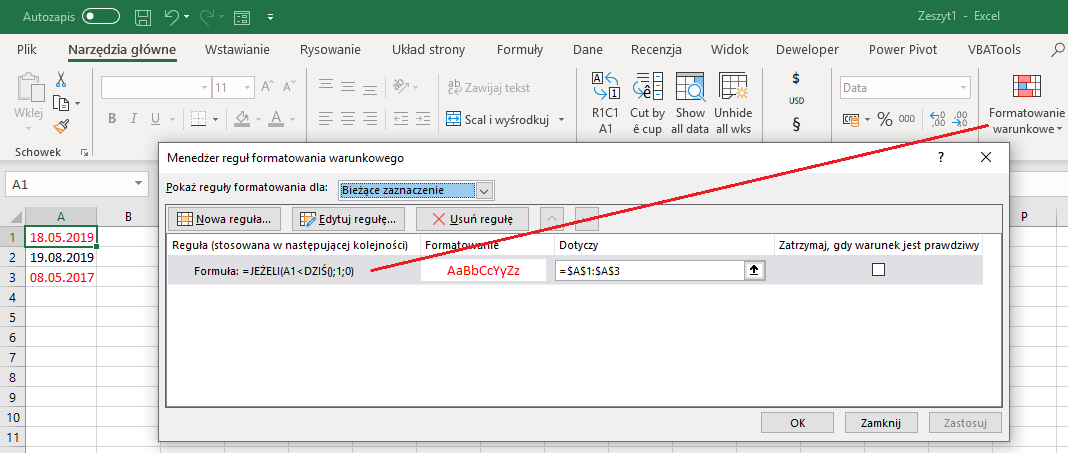Check Zatrzymaj, gdy warunek jest prawdziwy checkbox
The image size is (1068, 453).
(879, 270)
